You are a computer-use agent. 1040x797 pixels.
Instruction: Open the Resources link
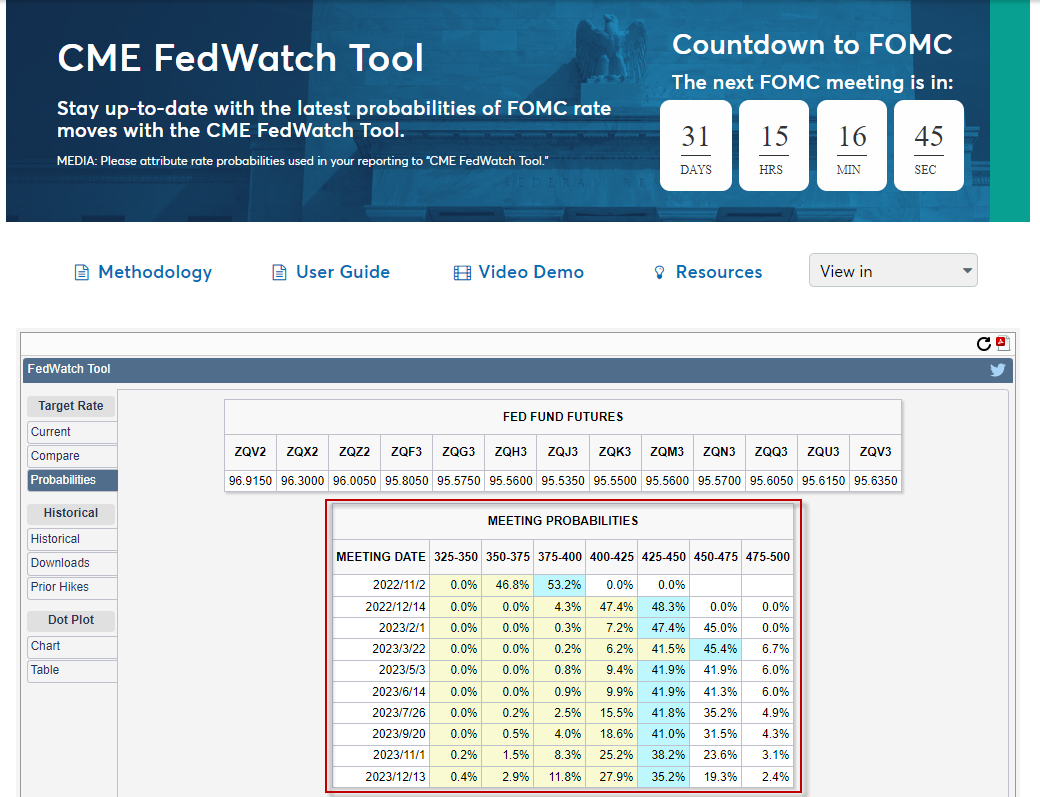click(x=719, y=272)
